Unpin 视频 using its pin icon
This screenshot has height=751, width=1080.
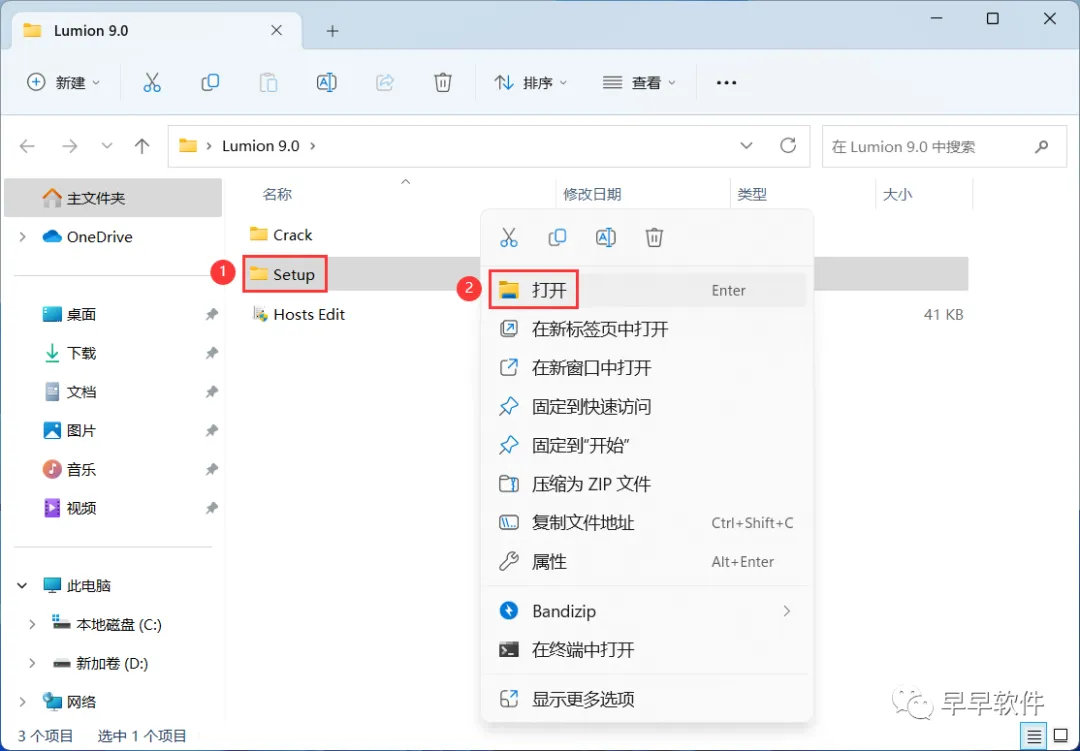point(211,508)
